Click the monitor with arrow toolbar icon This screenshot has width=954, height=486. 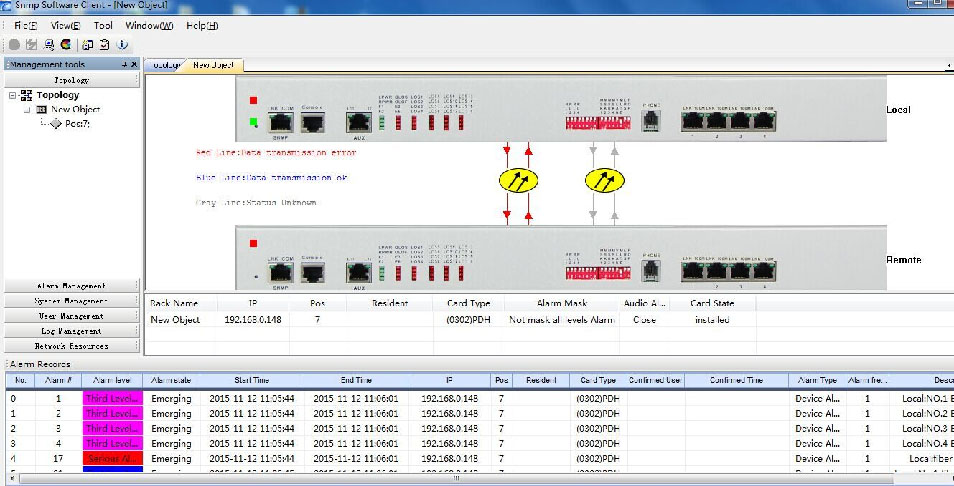pos(49,44)
